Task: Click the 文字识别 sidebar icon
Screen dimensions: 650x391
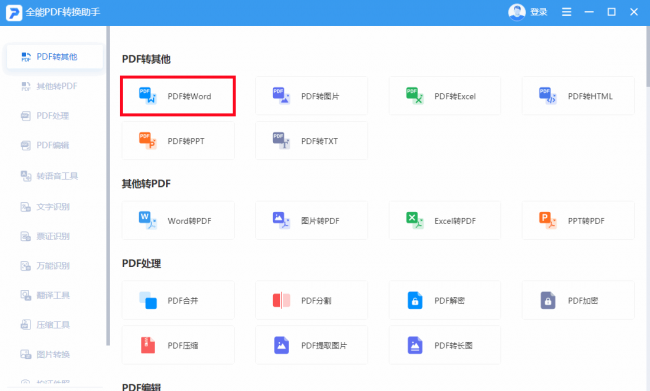Action: point(26,206)
